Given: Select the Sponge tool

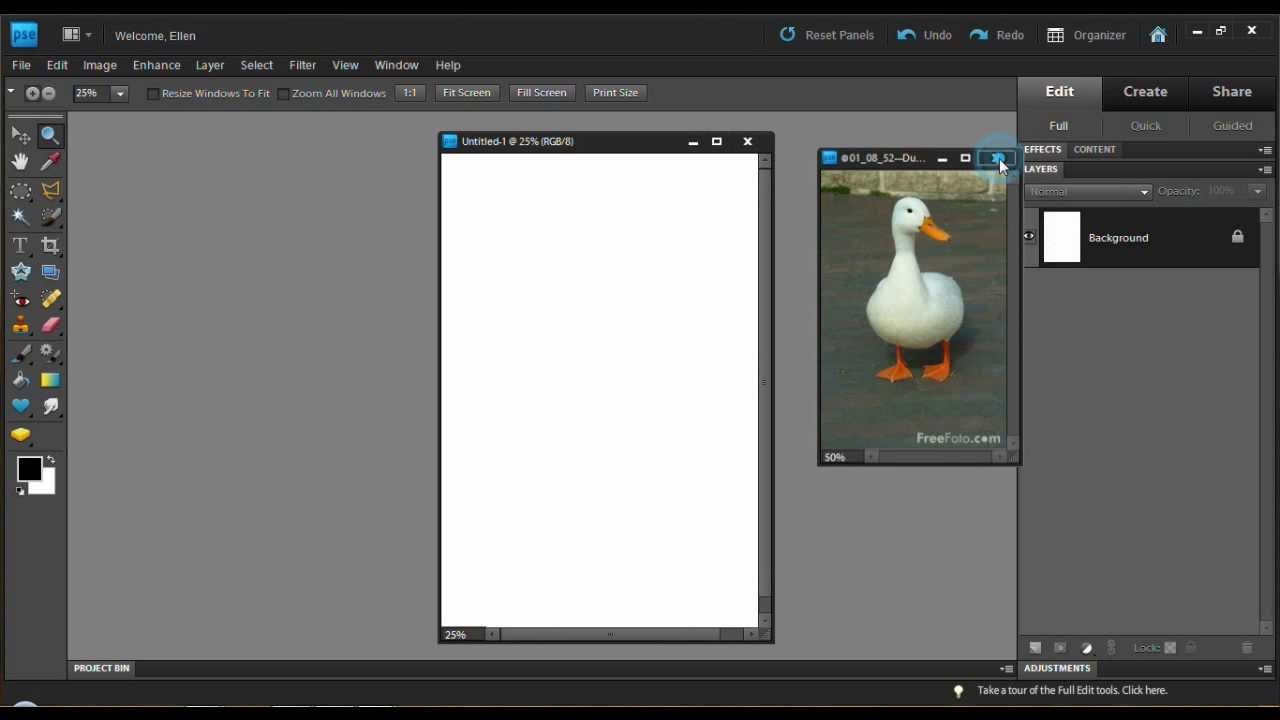Looking at the screenshot, I should [20, 435].
